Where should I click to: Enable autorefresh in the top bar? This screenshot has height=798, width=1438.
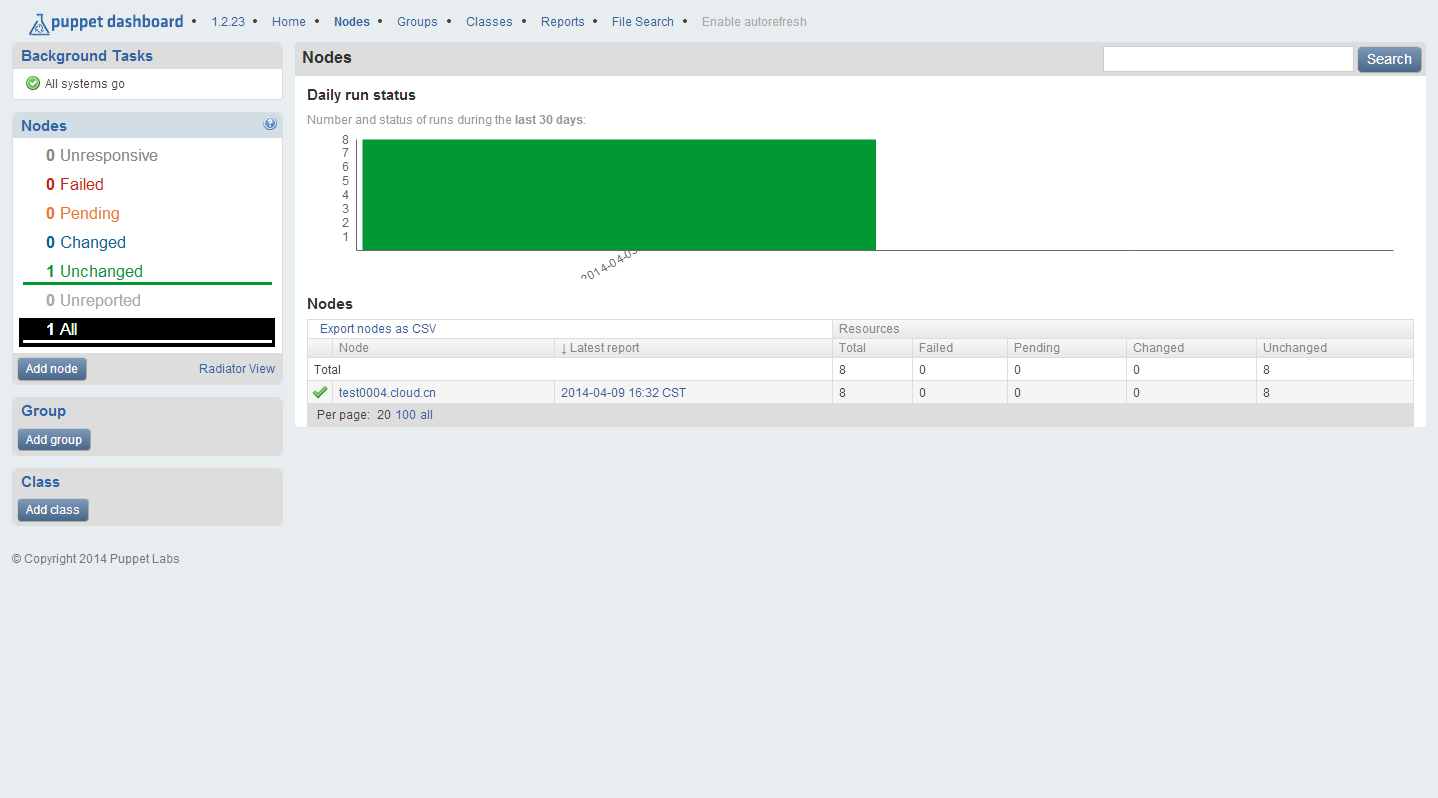coord(754,22)
